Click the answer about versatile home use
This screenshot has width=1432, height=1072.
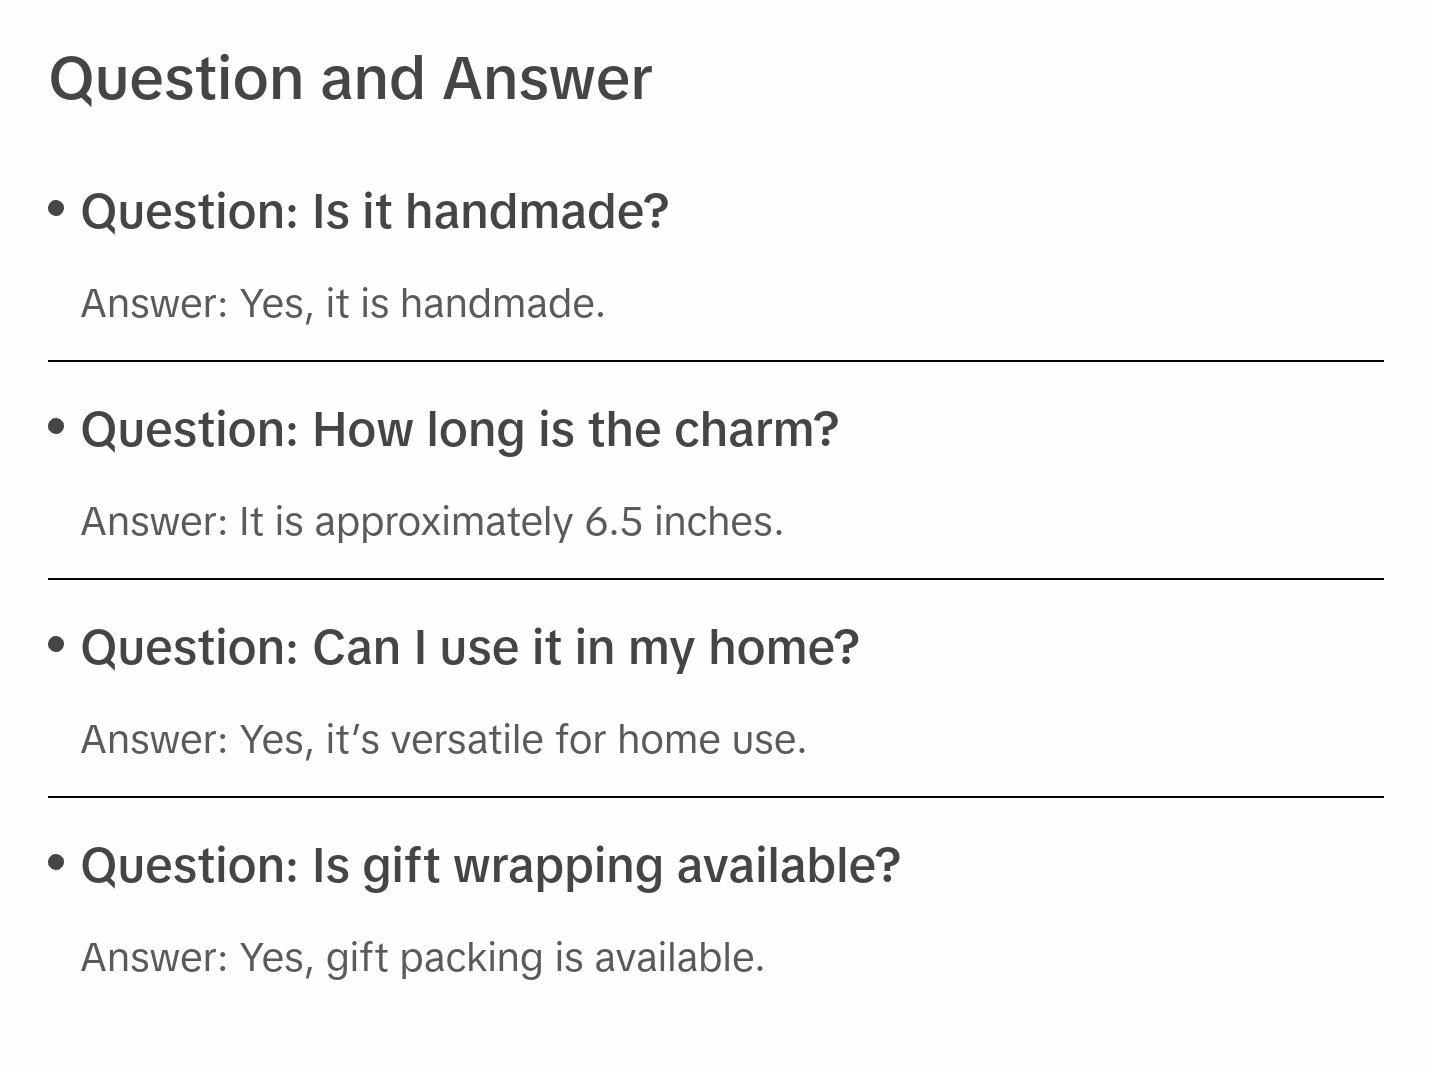[x=443, y=740]
